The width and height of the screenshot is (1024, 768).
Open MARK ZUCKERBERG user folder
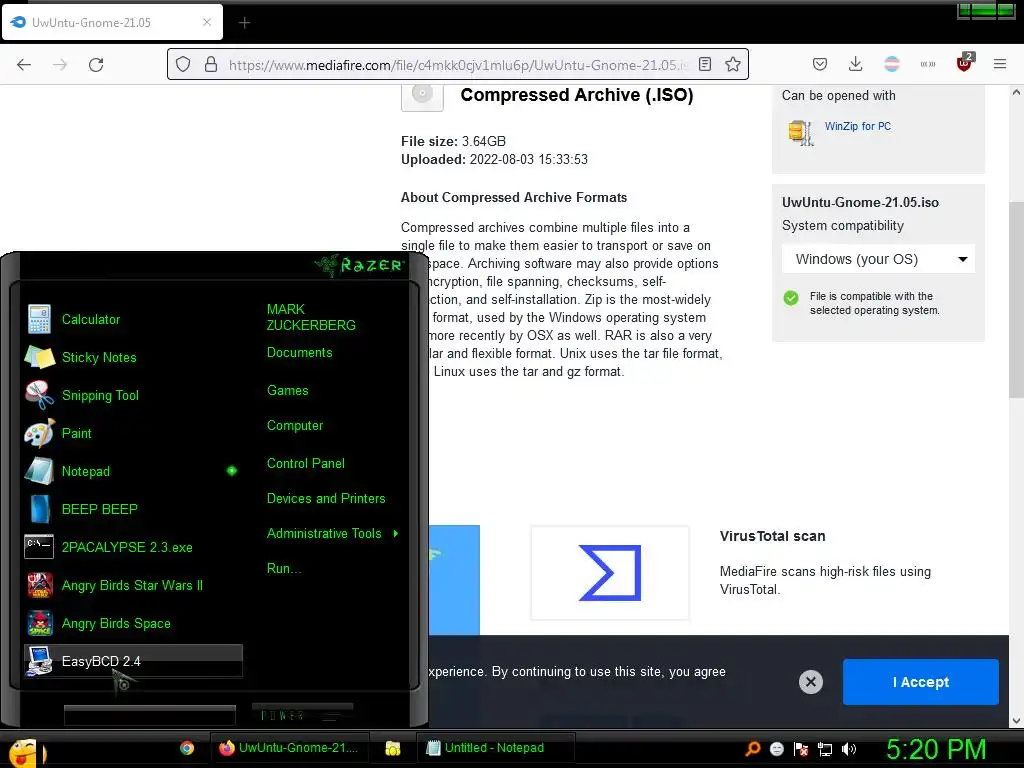click(x=311, y=317)
